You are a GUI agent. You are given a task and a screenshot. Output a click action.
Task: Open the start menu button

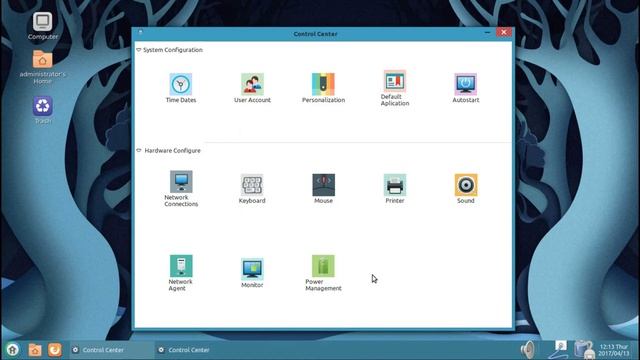[x=13, y=350]
